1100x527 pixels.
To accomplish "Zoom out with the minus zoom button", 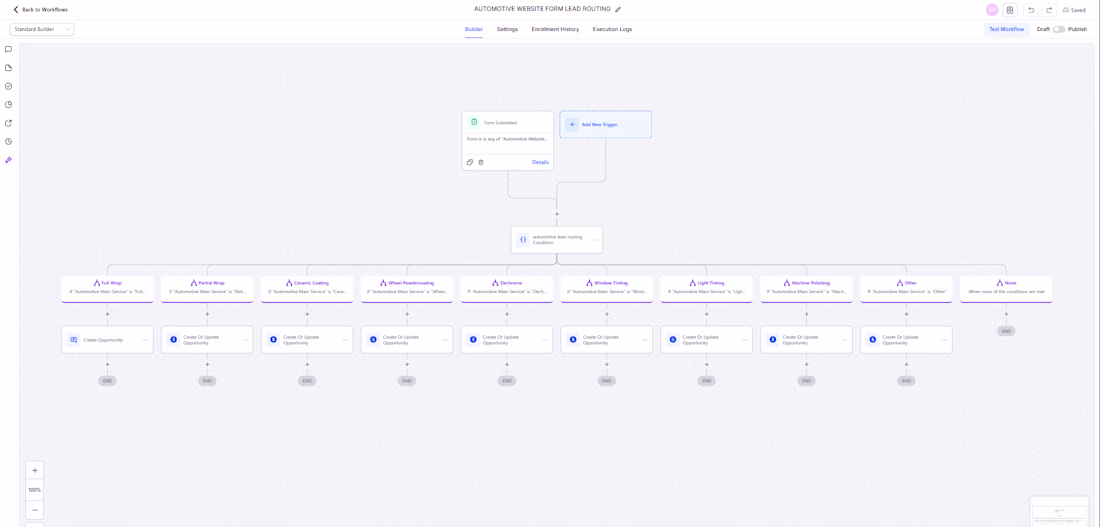I will tap(34, 509).
